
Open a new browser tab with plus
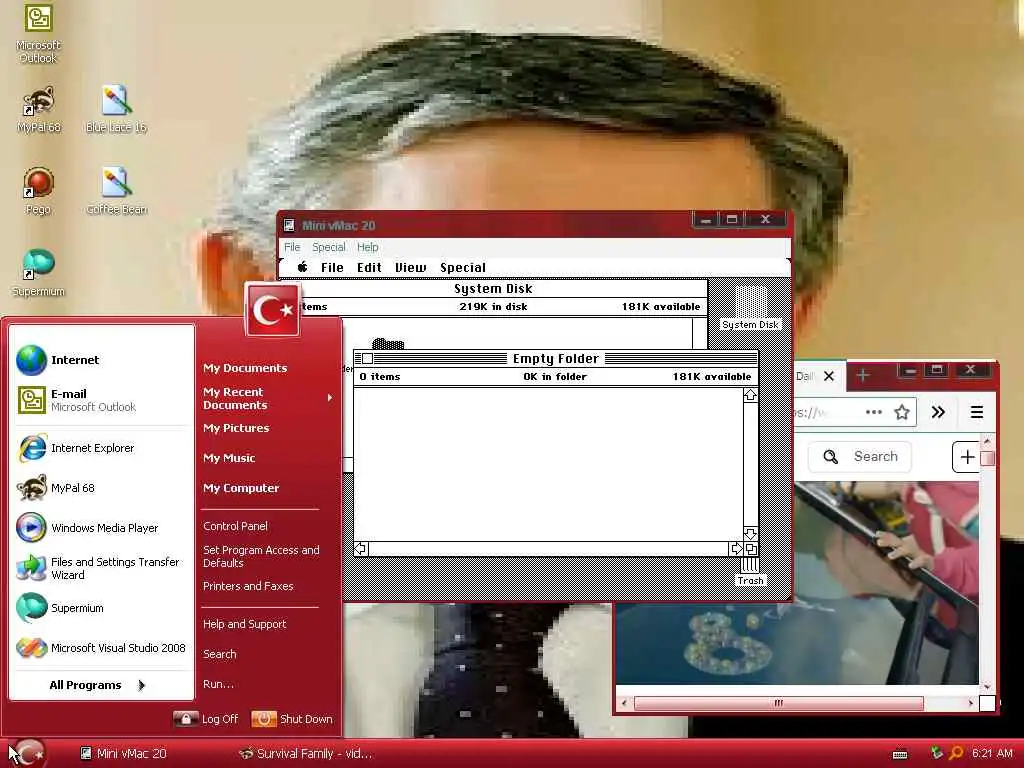[x=863, y=376]
